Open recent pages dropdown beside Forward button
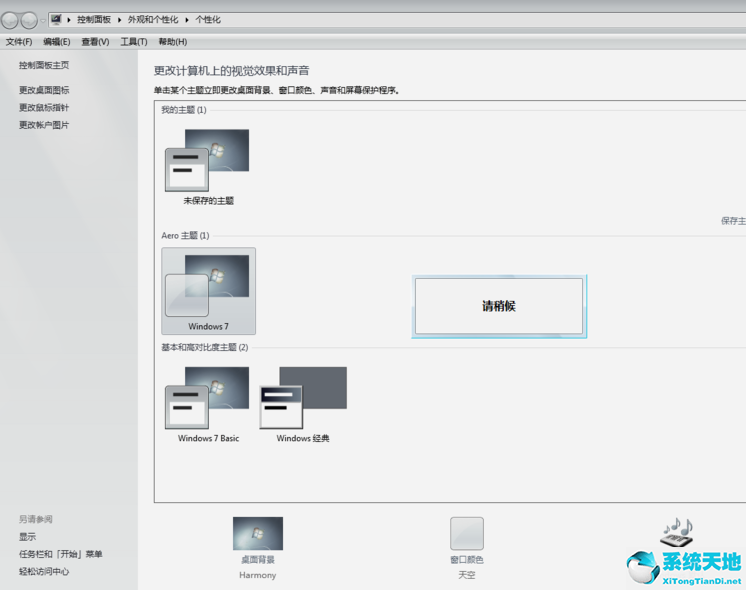The height and width of the screenshot is (590, 746). [x=43, y=20]
